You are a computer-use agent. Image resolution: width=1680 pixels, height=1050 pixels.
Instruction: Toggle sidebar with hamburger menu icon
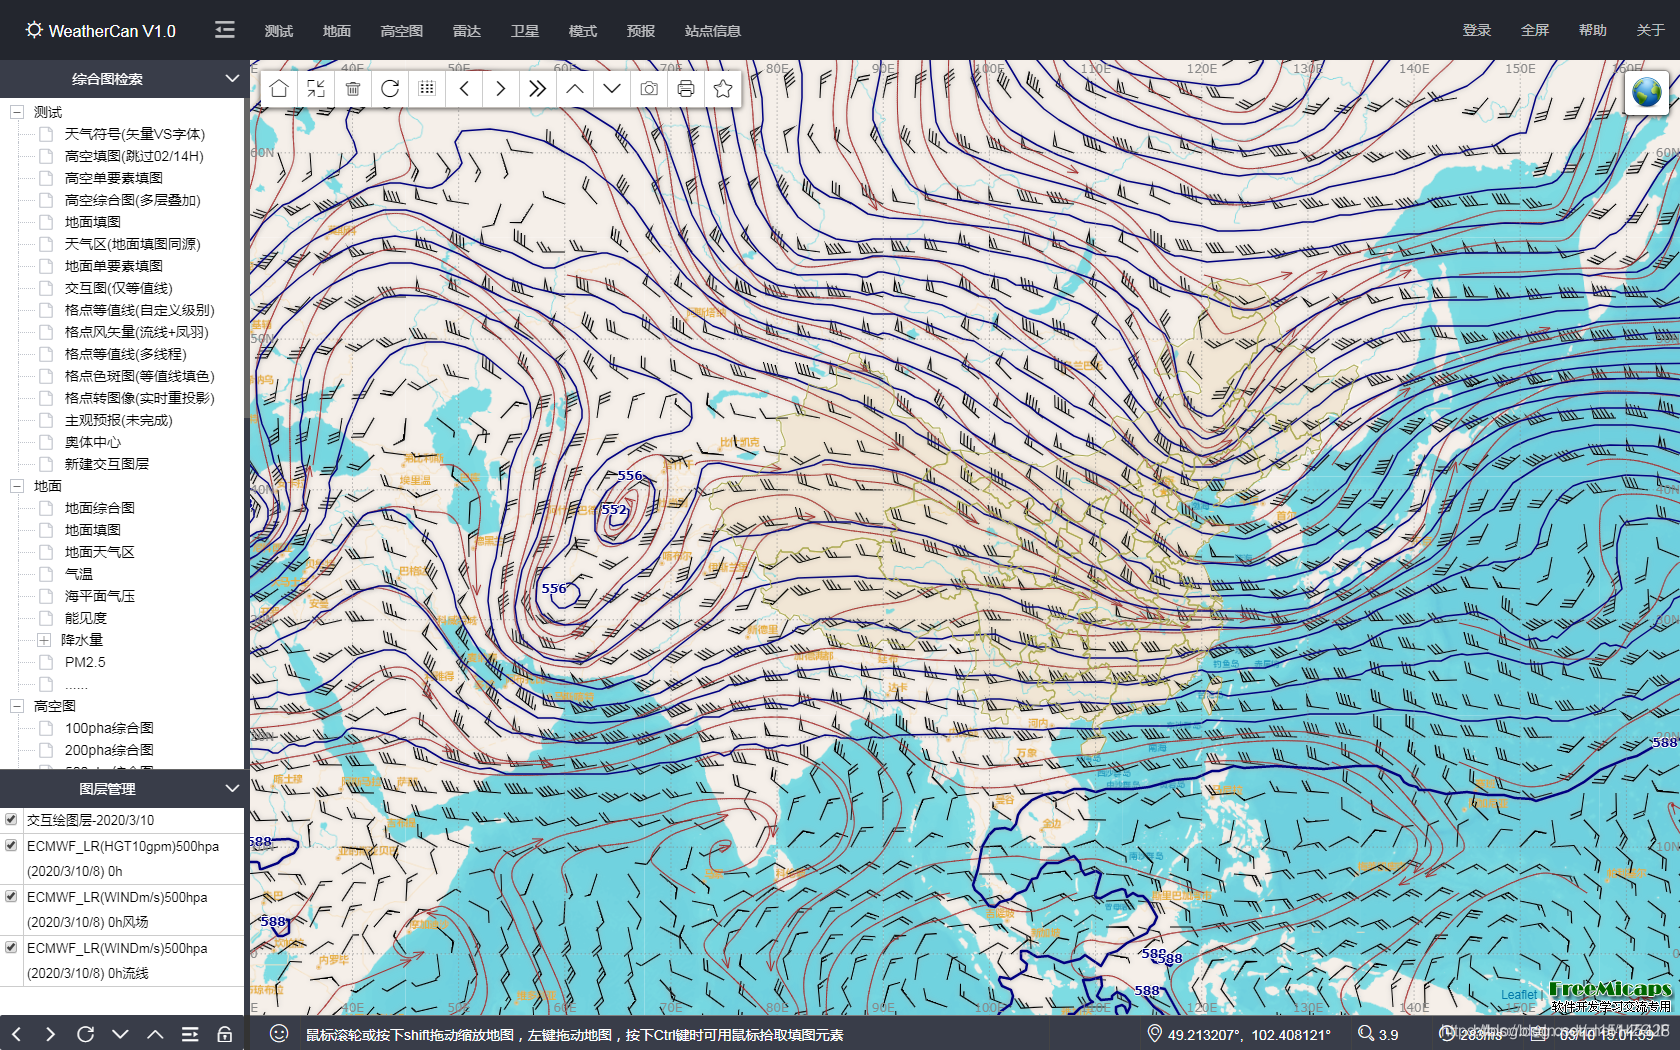click(225, 30)
